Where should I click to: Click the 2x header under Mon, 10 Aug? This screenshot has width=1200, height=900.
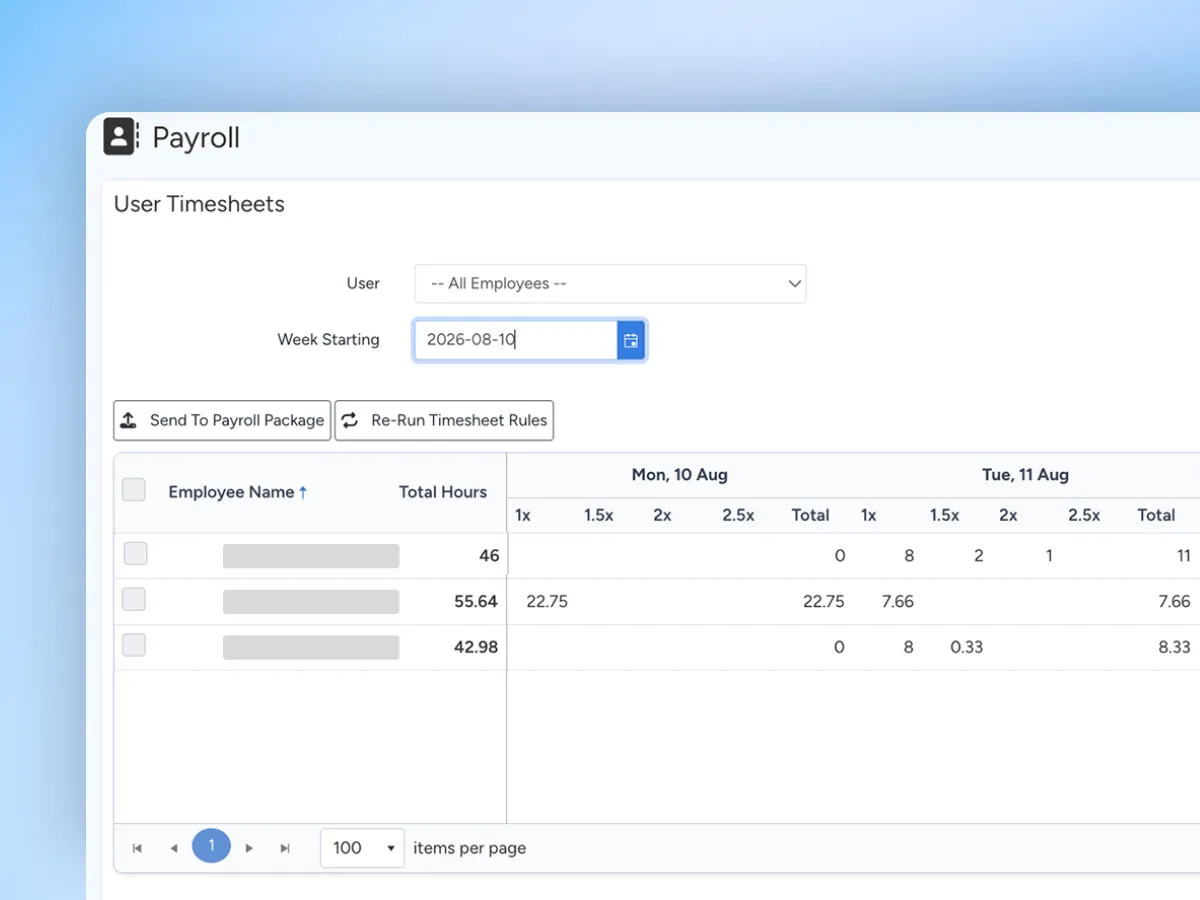[x=662, y=516]
